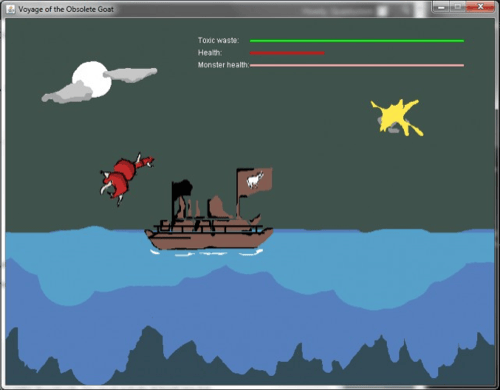Click the white moon behind clouds
Image resolution: width=500 pixels, height=390 pixels.
point(91,79)
